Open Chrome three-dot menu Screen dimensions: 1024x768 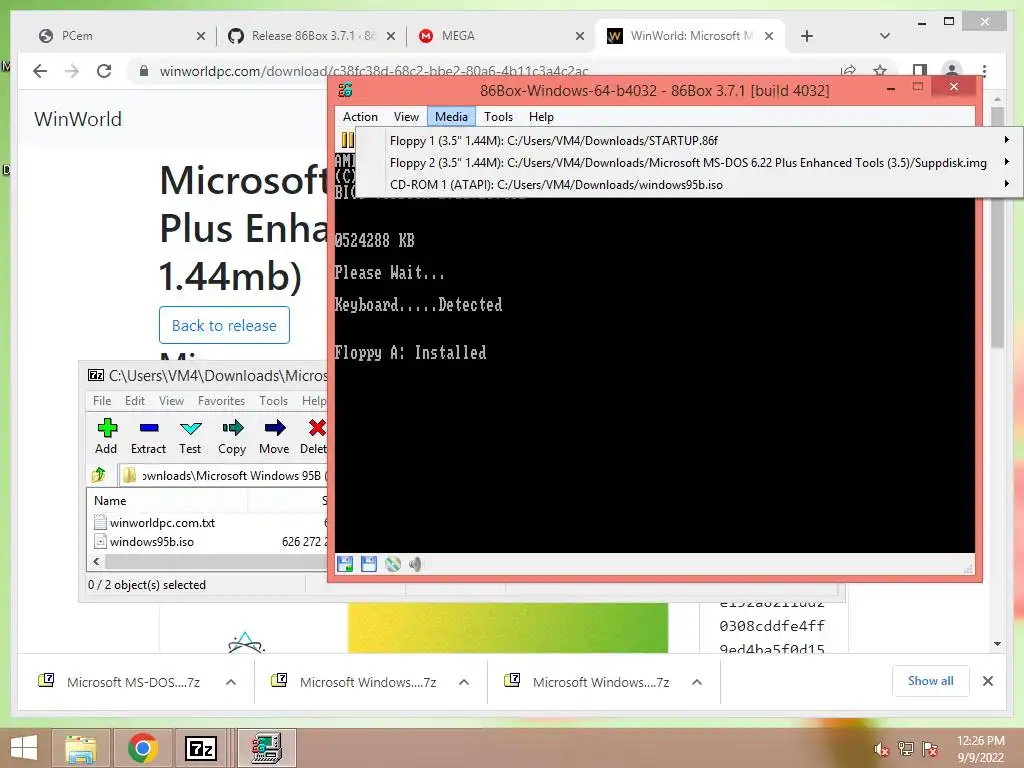pyautogui.click(x=984, y=71)
